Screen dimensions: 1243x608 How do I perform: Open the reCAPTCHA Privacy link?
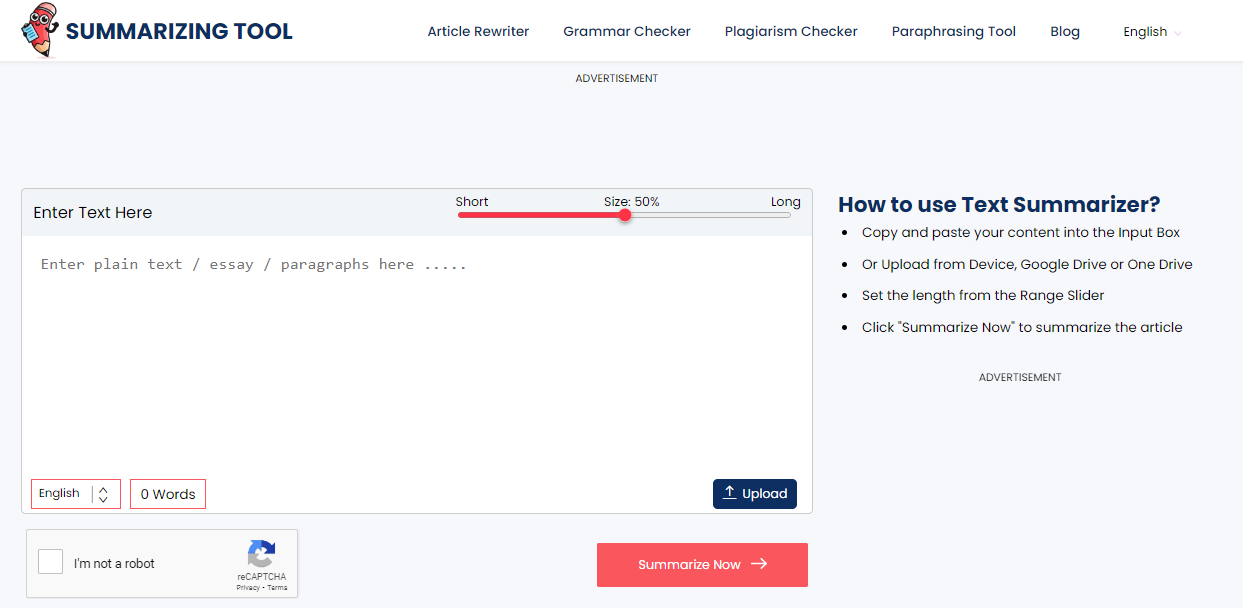[247, 588]
